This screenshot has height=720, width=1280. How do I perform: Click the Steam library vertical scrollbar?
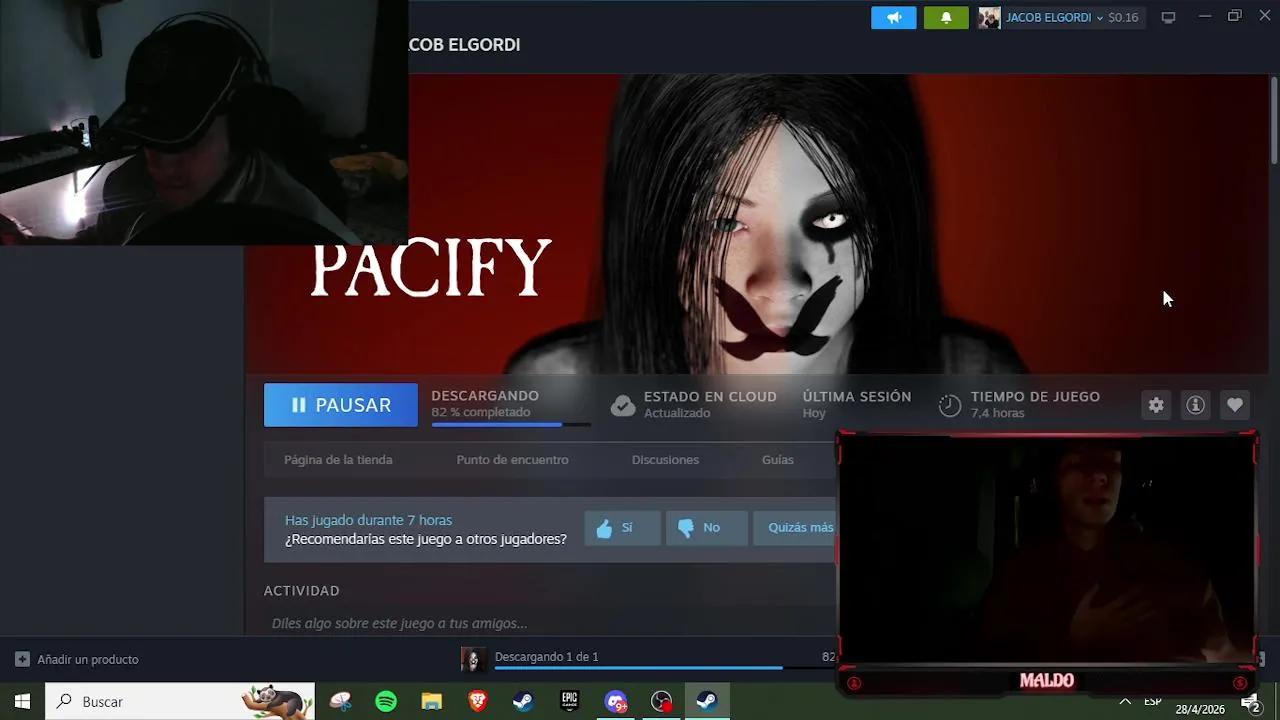point(1274,120)
